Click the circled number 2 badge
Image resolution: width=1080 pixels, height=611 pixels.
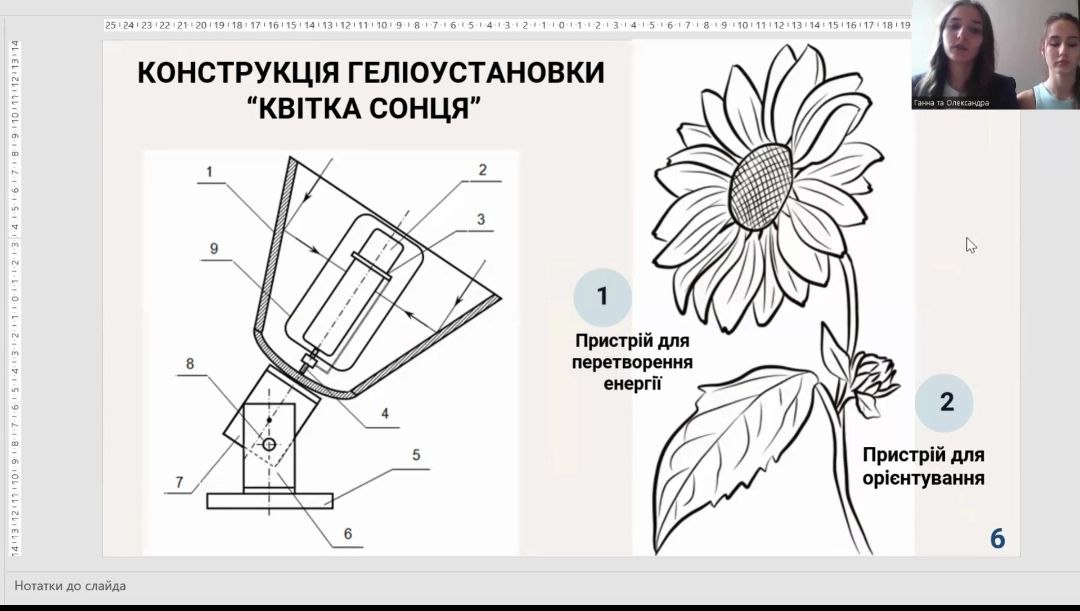click(944, 403)
